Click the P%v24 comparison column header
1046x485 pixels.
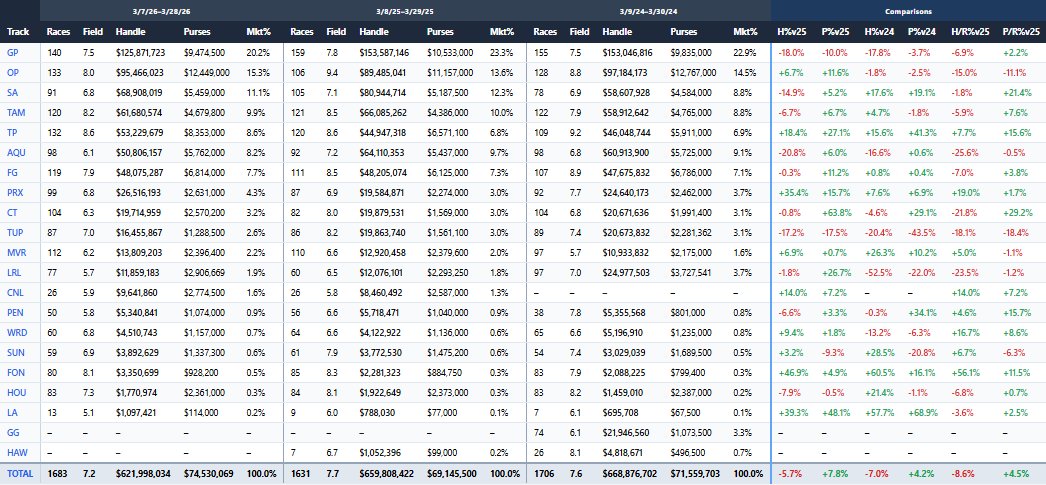(x=923, y=31)
